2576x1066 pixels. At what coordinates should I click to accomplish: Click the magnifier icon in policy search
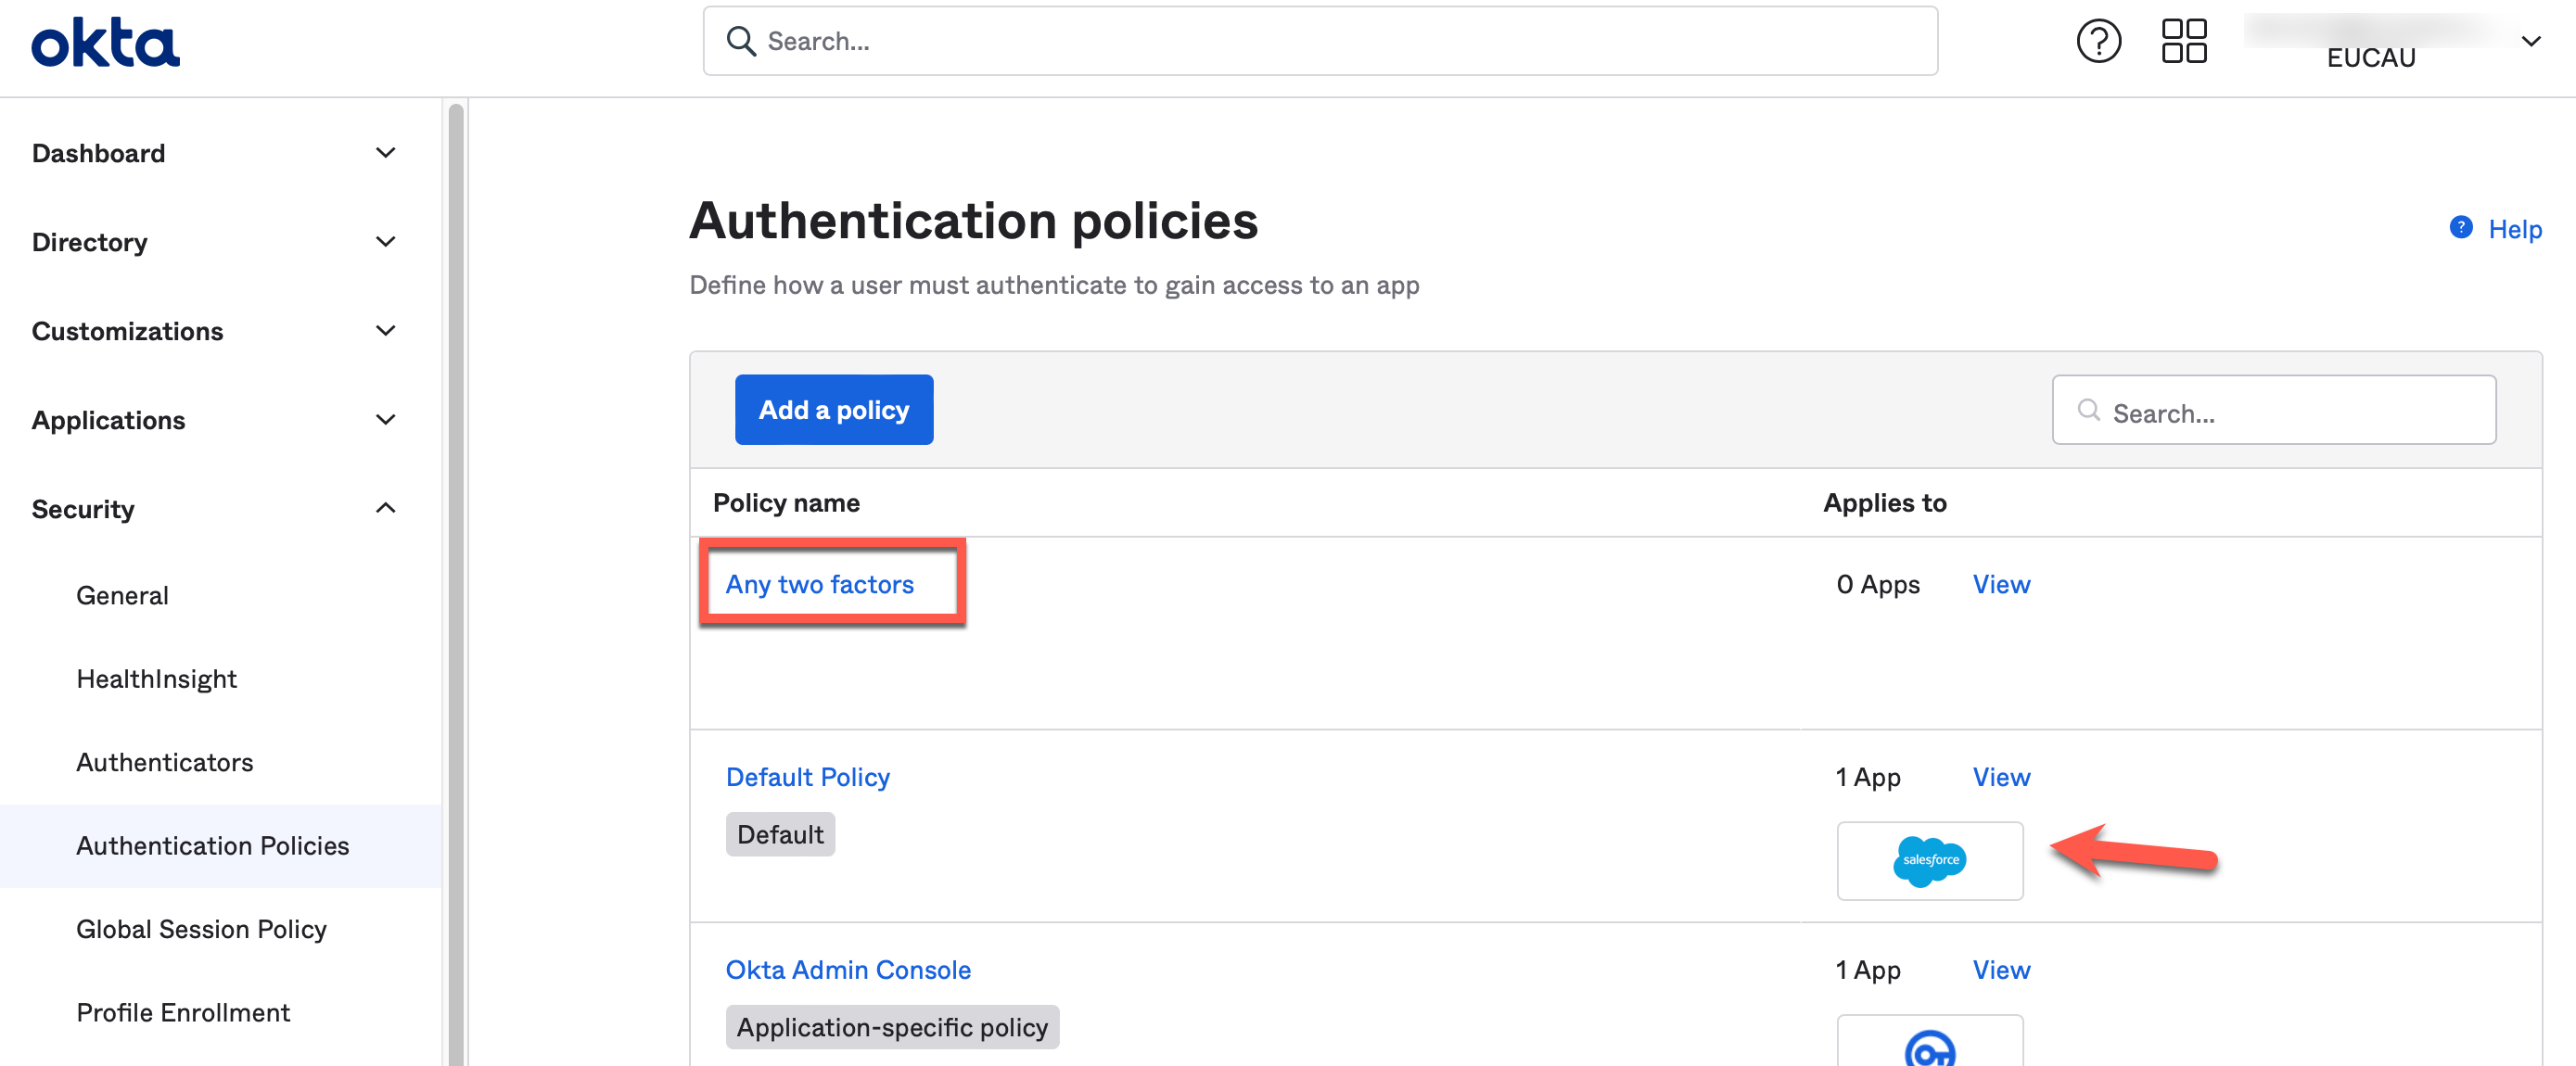click(2088, 410)
